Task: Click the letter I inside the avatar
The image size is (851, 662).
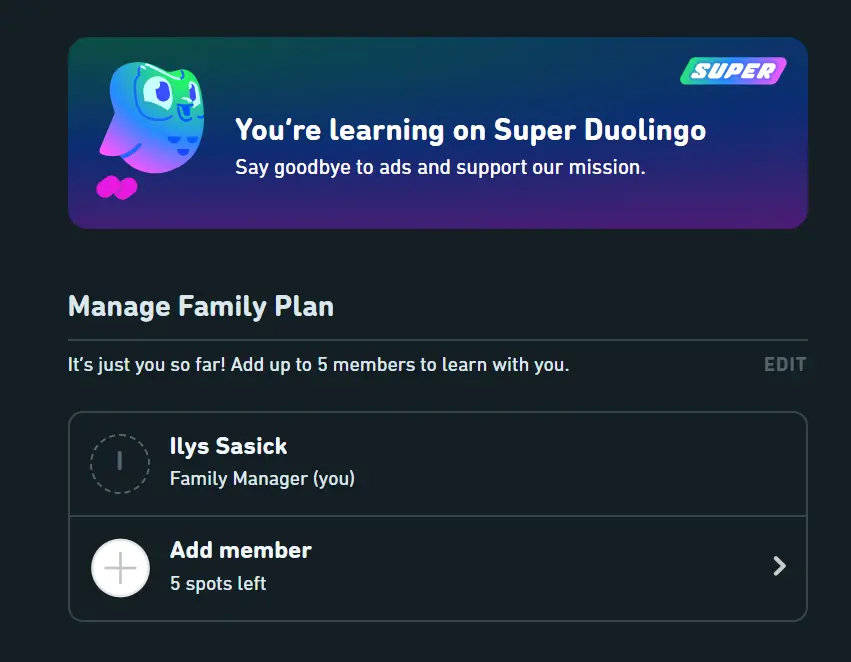Action: (x=120, y=461)
